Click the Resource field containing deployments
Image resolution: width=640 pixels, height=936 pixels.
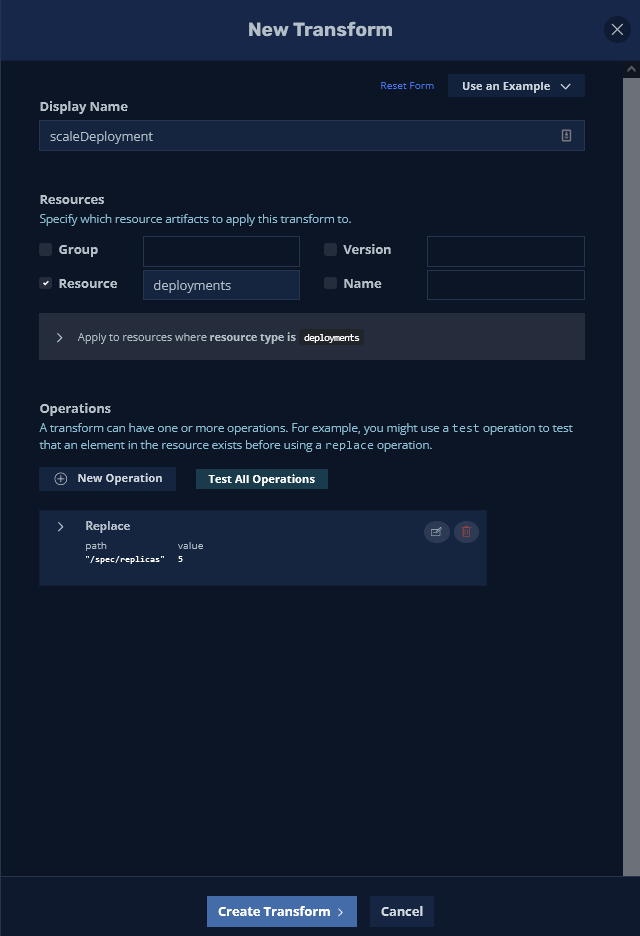click(221, 286)
